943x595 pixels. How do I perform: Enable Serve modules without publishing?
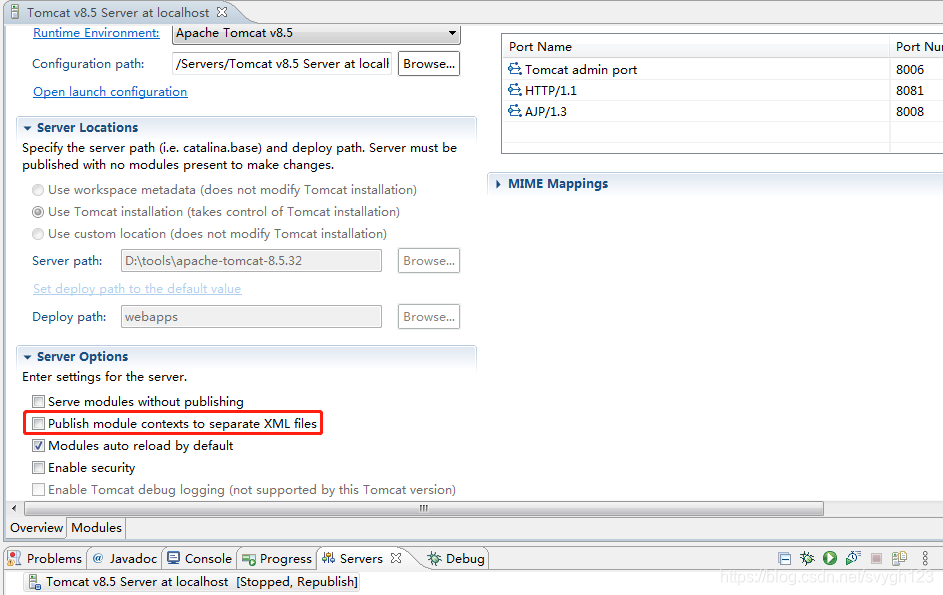[x=38, y=401]
